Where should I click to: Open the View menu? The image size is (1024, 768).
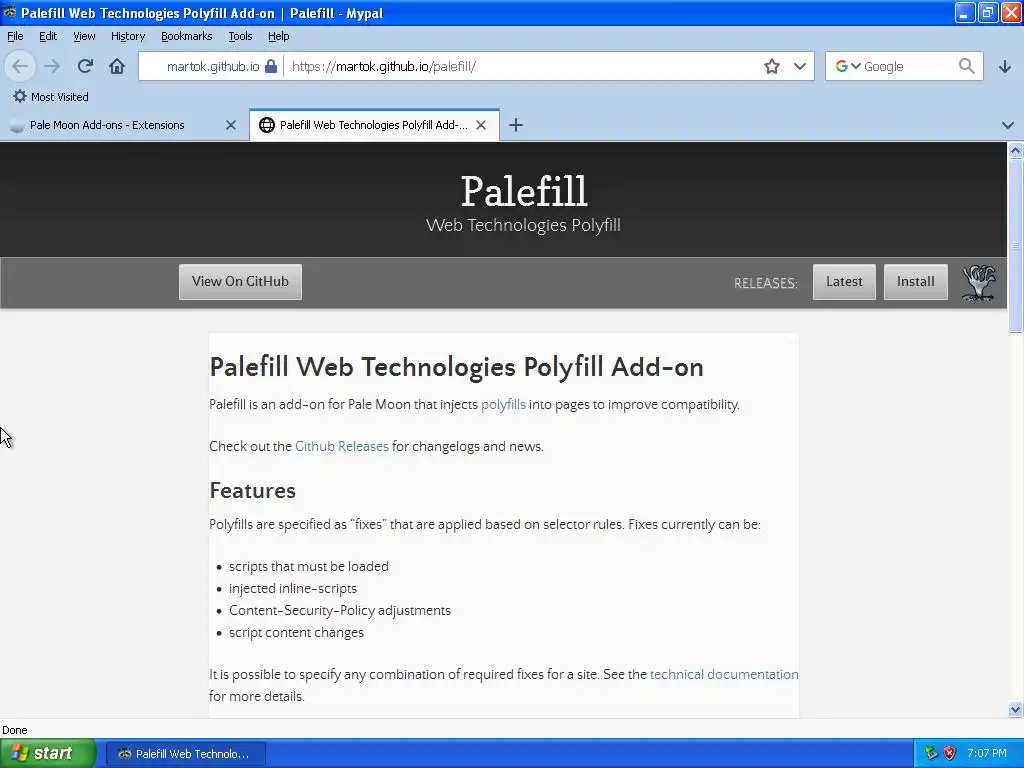pyautogui.click(x=84, y=36)
